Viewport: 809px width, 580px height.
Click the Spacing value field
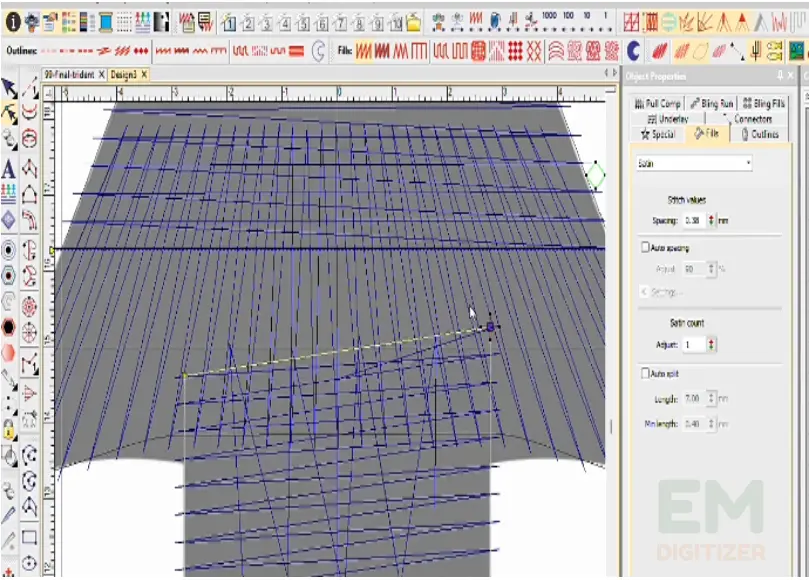tap(694, 220)
